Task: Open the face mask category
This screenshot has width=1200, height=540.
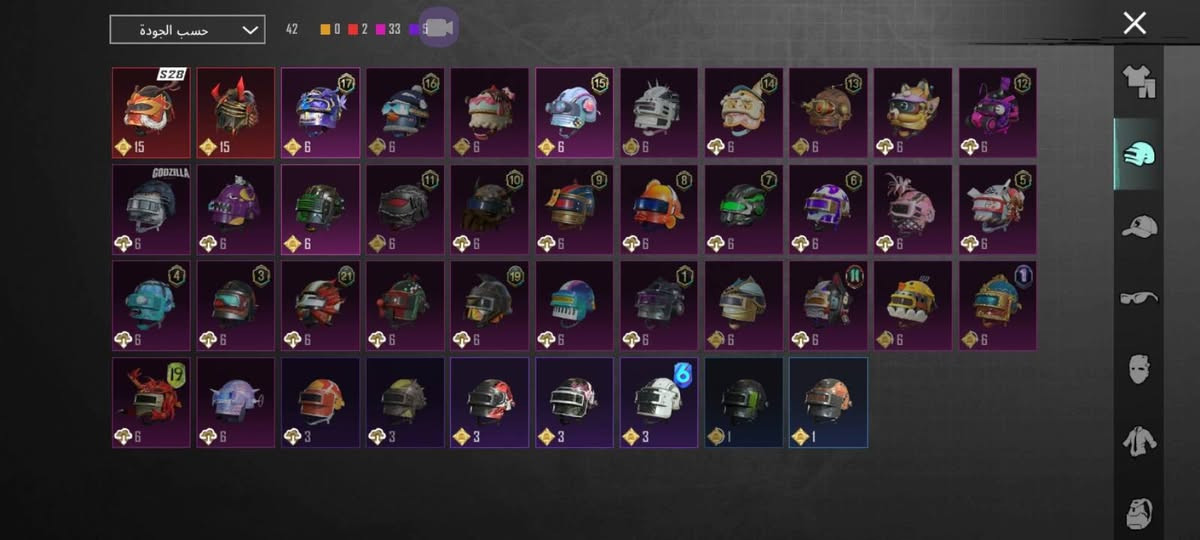Action: pos(1139,369)
